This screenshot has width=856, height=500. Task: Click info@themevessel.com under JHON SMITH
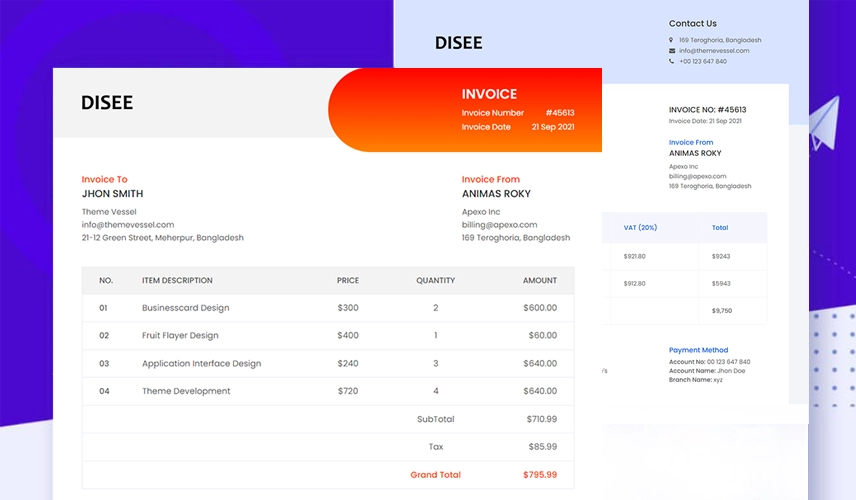[x=128, y=225]
